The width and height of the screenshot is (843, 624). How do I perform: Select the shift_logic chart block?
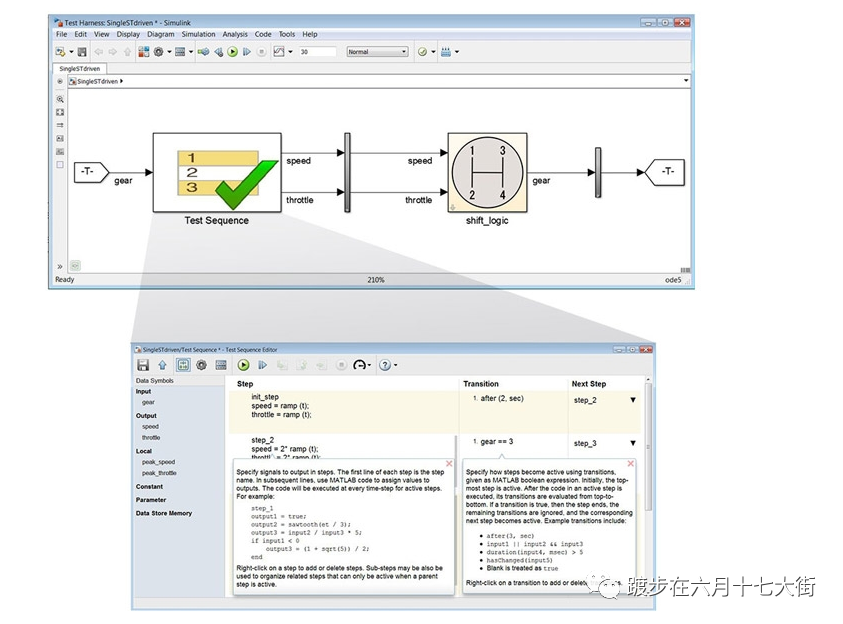487,173
